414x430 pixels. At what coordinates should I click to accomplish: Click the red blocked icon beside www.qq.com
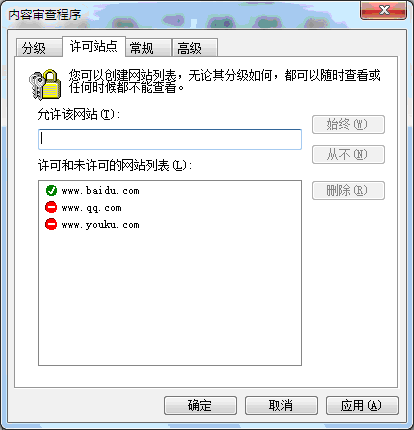click(51, 207)
